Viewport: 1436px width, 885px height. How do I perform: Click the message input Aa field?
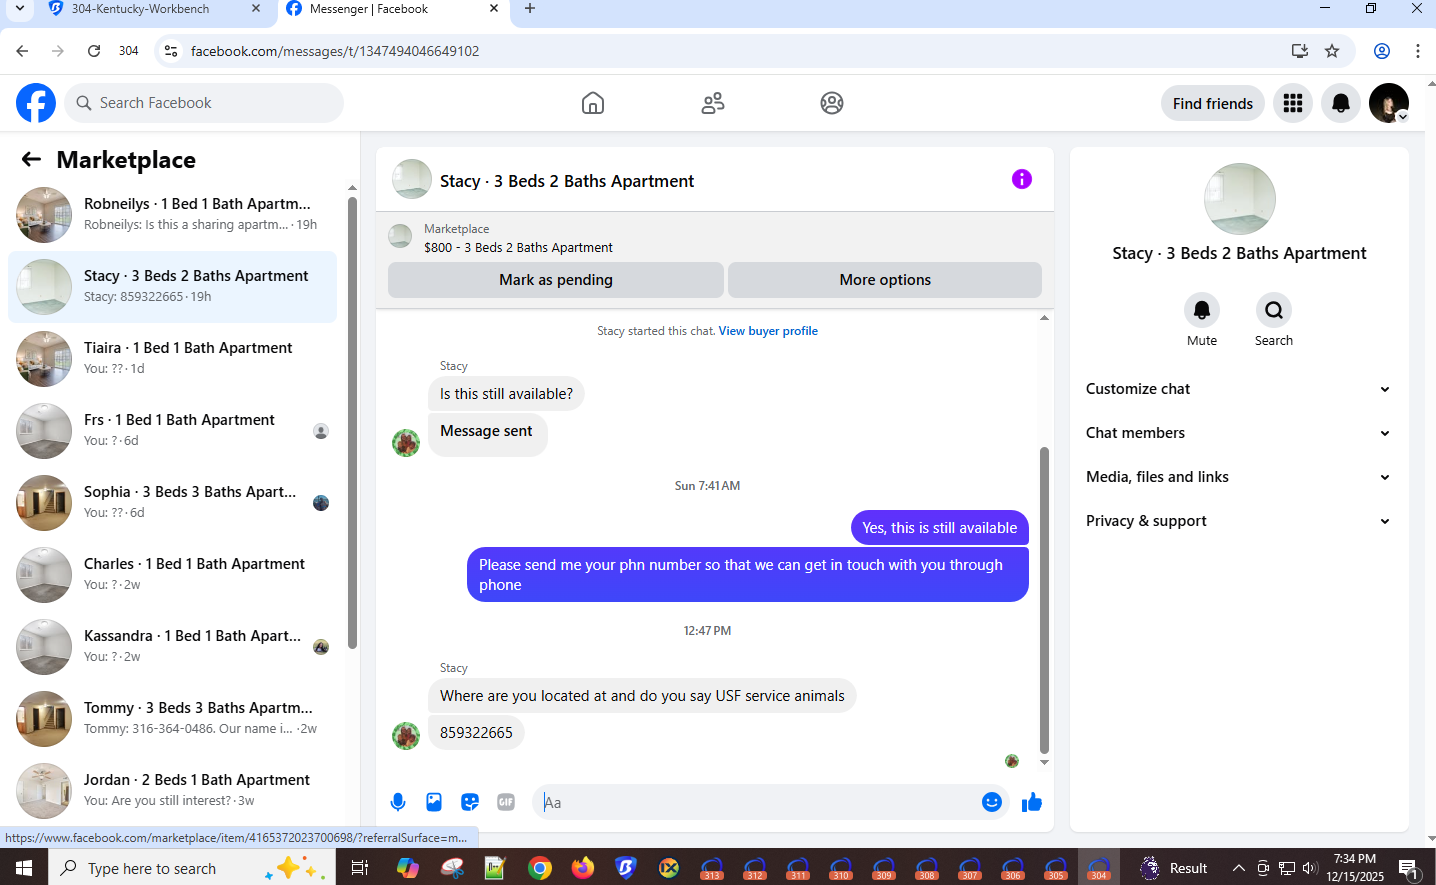[761, 802]
